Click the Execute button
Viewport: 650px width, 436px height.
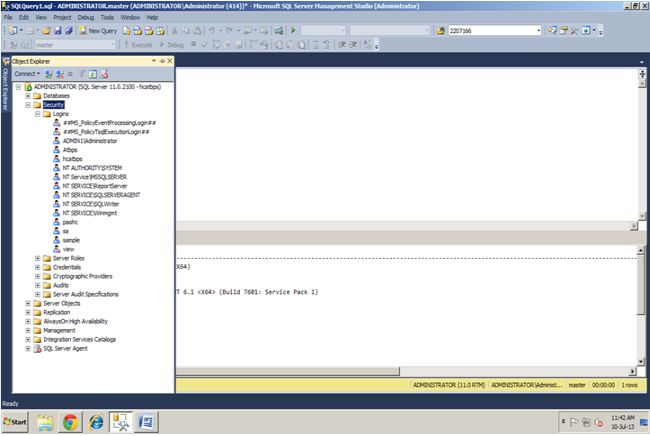tap(138, 45)
